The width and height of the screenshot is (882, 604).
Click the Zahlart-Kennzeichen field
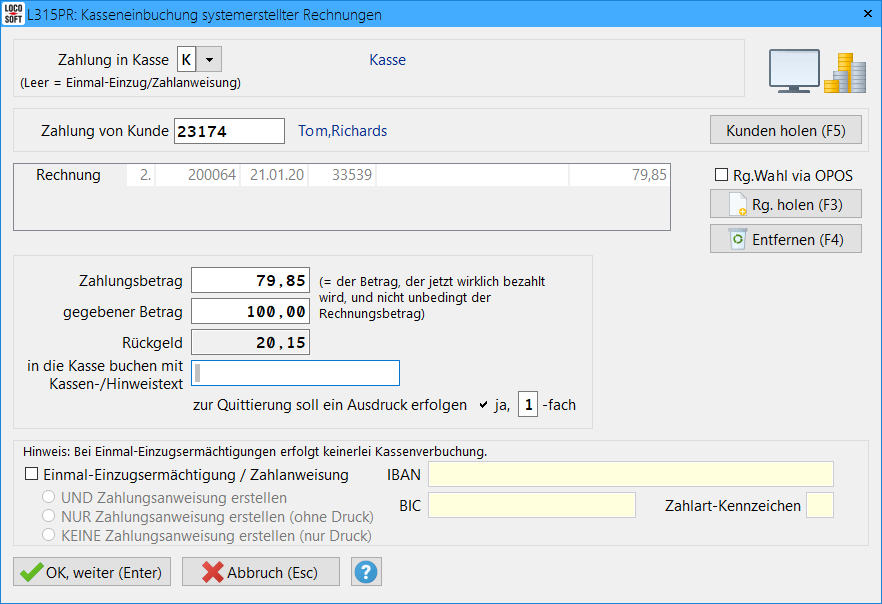819,505
